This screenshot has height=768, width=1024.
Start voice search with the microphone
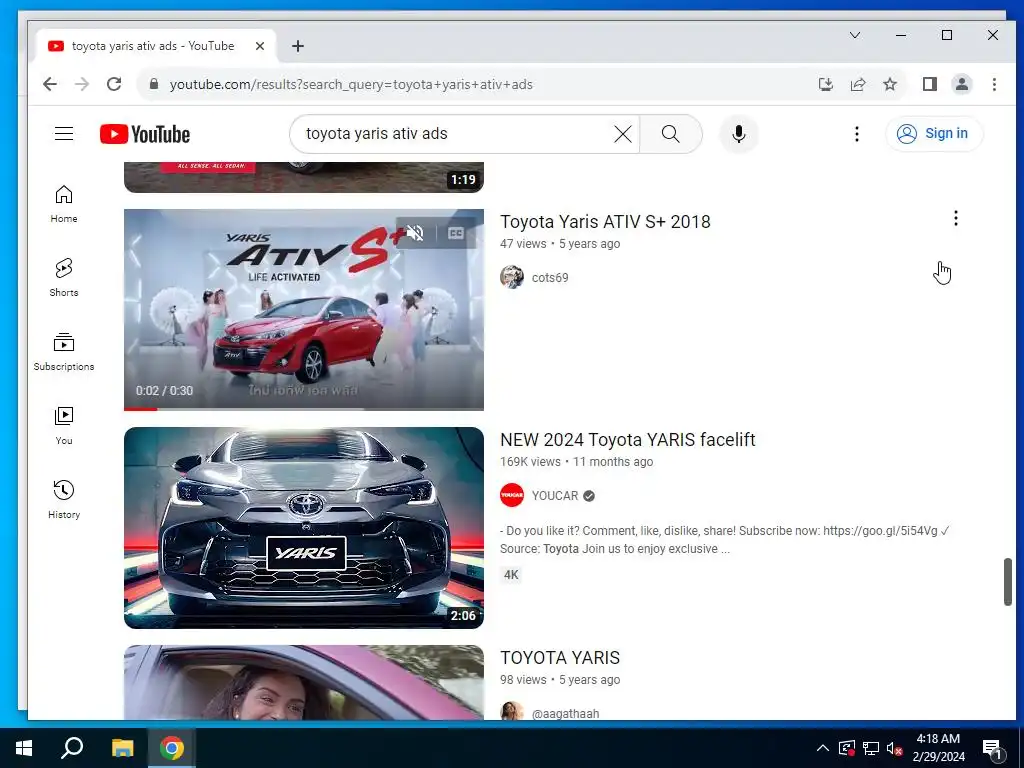pos(739,134)
